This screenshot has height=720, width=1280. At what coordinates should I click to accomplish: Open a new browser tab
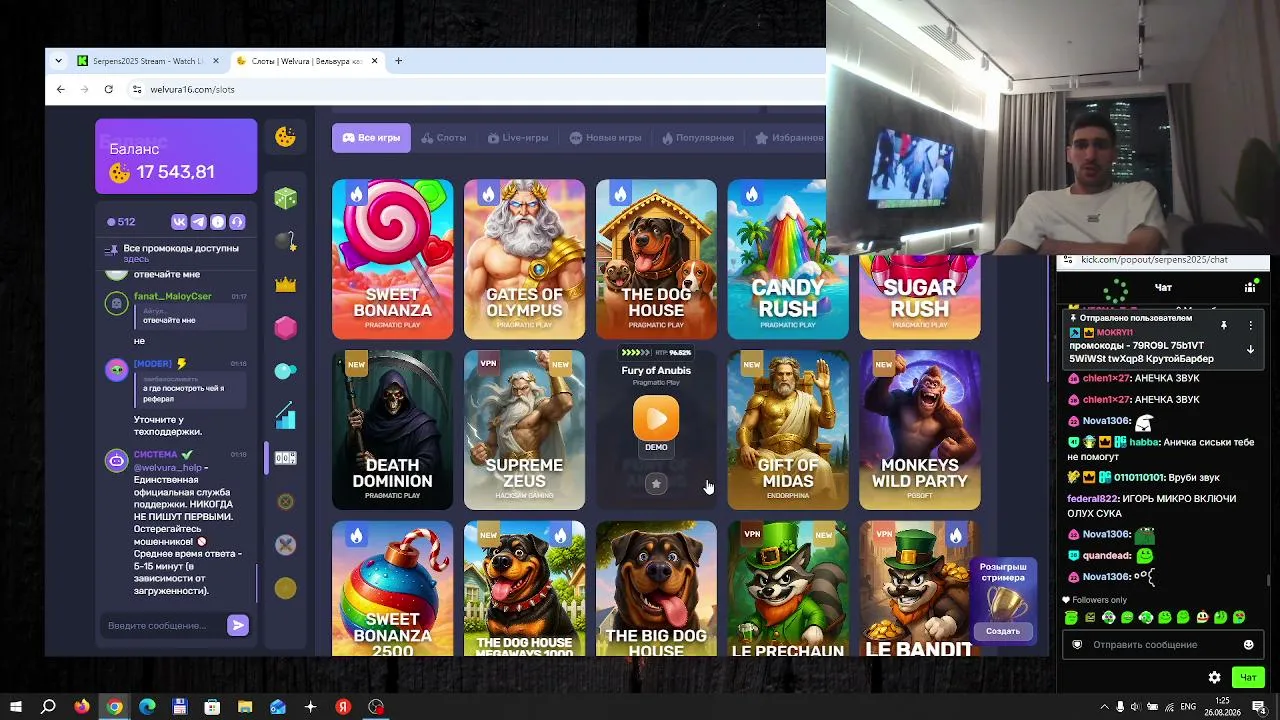coord(398,61)
